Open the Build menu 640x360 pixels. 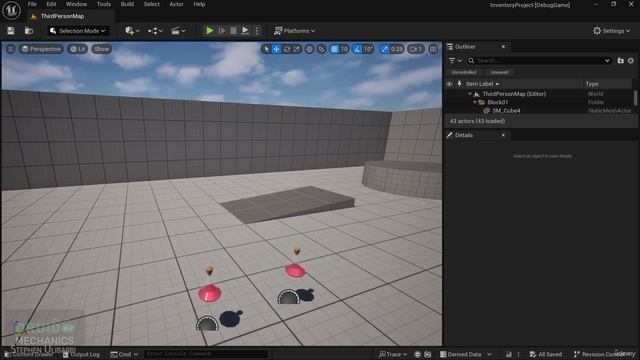[x=127, y=4]
